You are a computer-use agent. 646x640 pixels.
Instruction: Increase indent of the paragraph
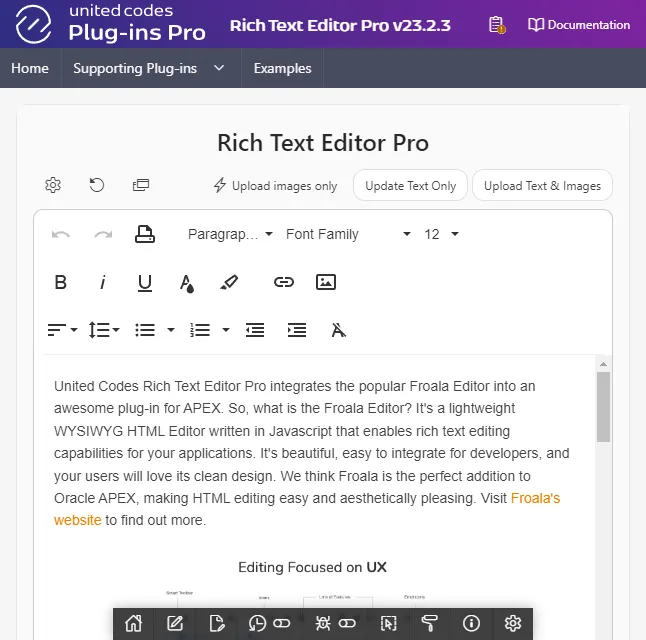[297, 330]
